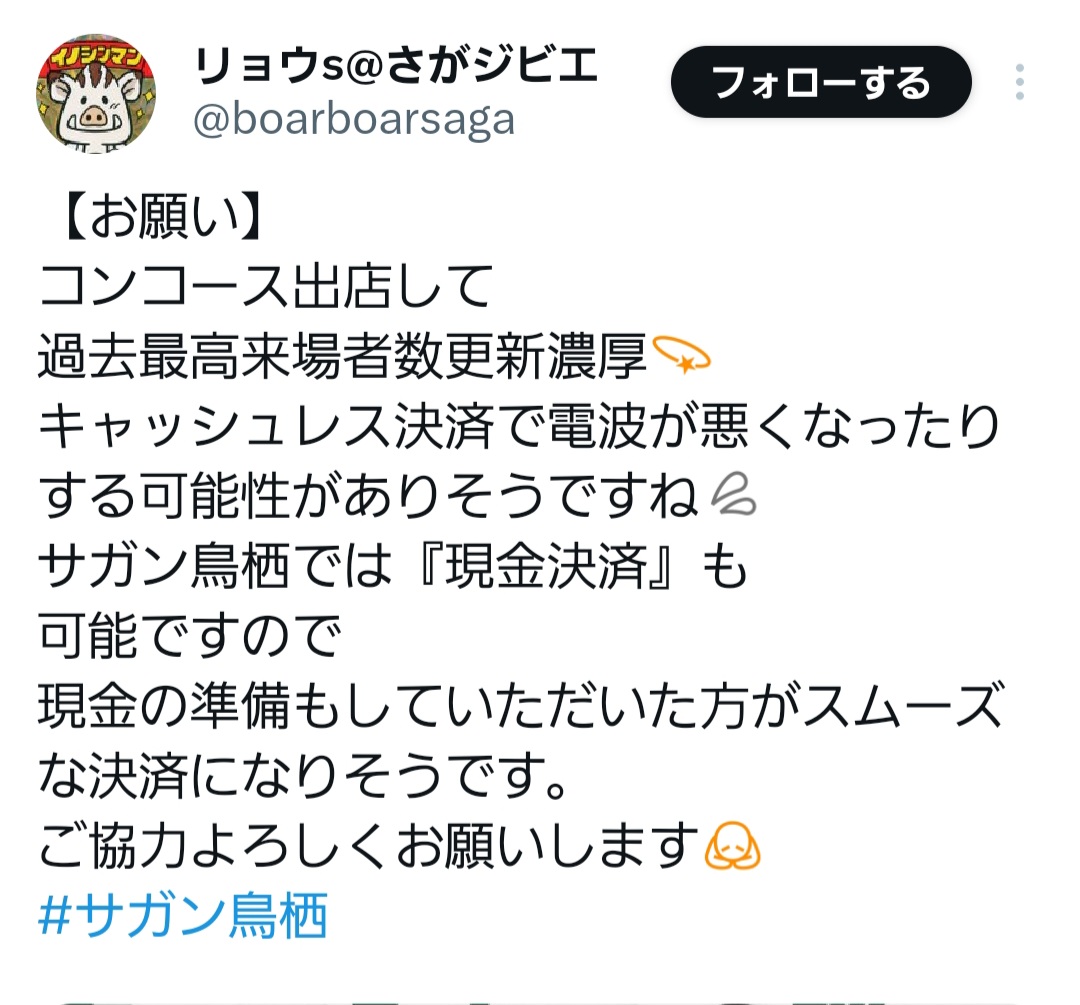Viewport: 1080px width, 1005px height.
Task: Click the line 可能ですので
Action: (190, 636)
